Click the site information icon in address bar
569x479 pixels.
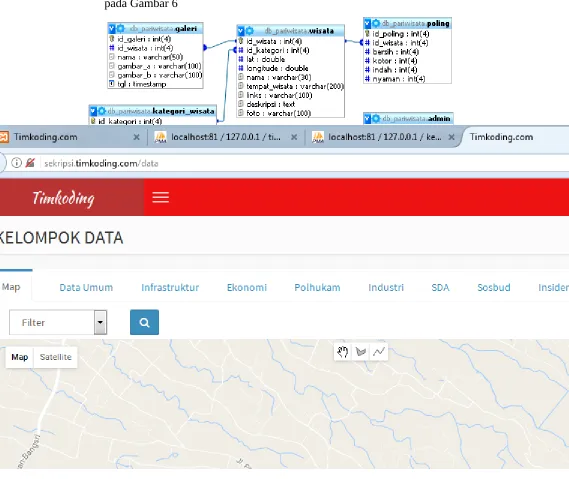[16, 163]
